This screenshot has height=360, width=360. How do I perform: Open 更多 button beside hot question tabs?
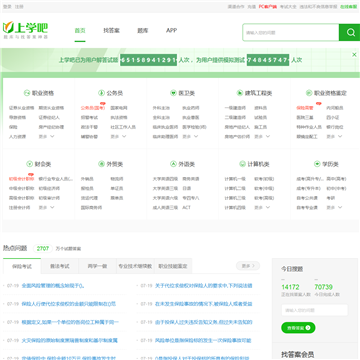click(248, 266)
